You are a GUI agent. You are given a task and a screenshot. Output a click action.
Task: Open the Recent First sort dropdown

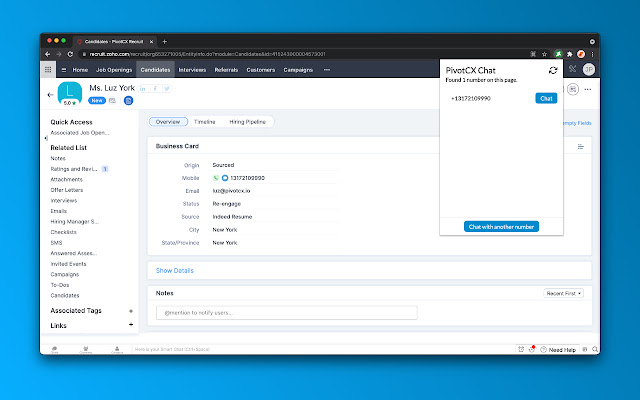pyautogui.click(x=563, y=293)
